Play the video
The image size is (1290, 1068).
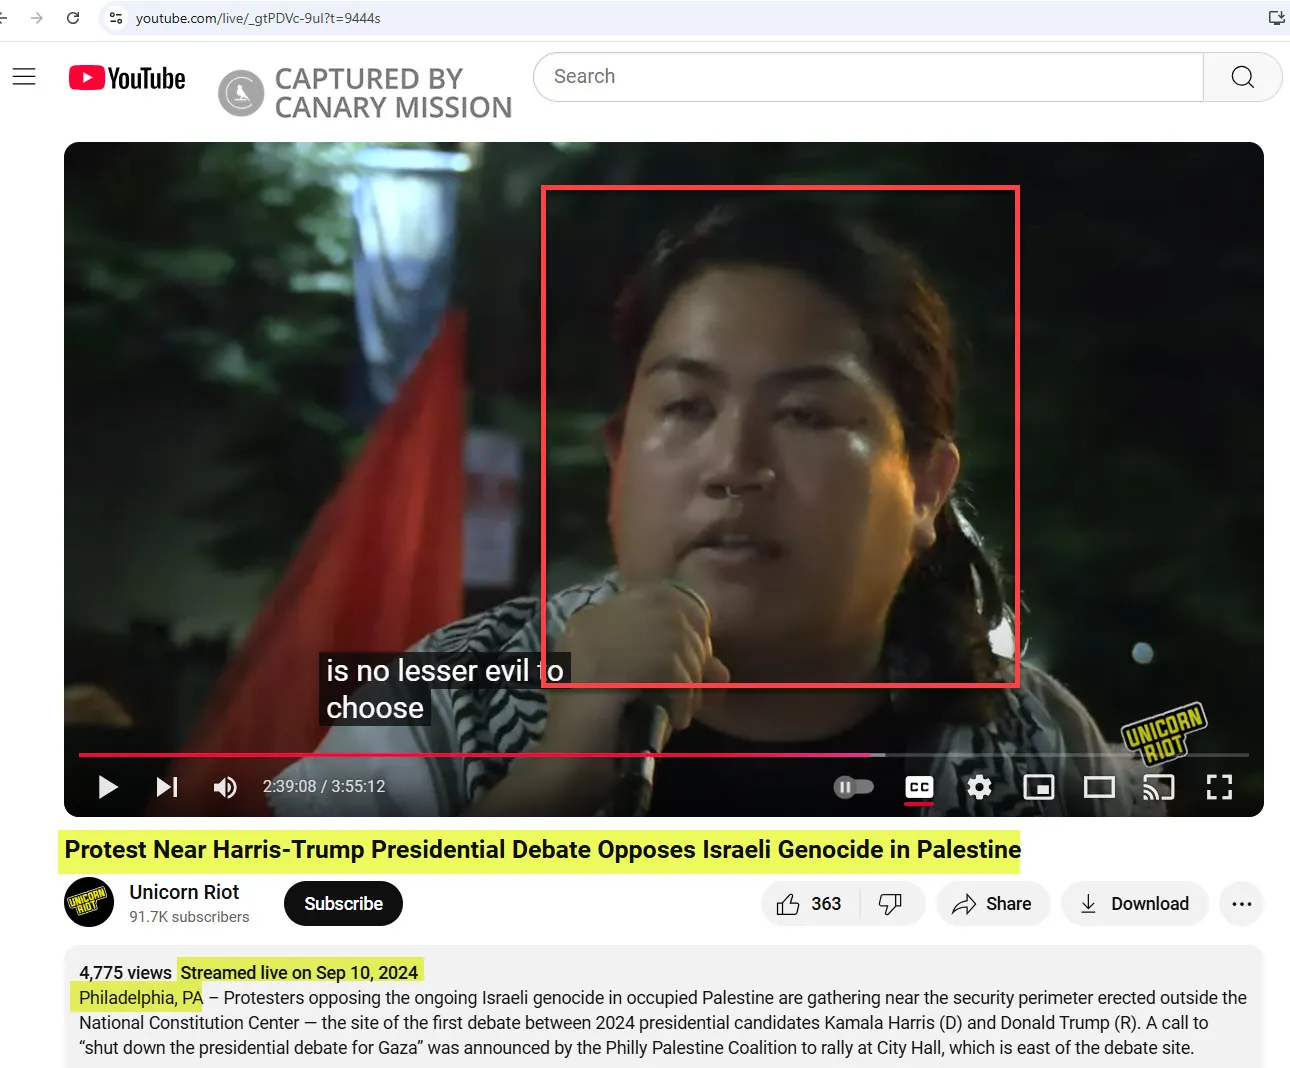[108, 787]
